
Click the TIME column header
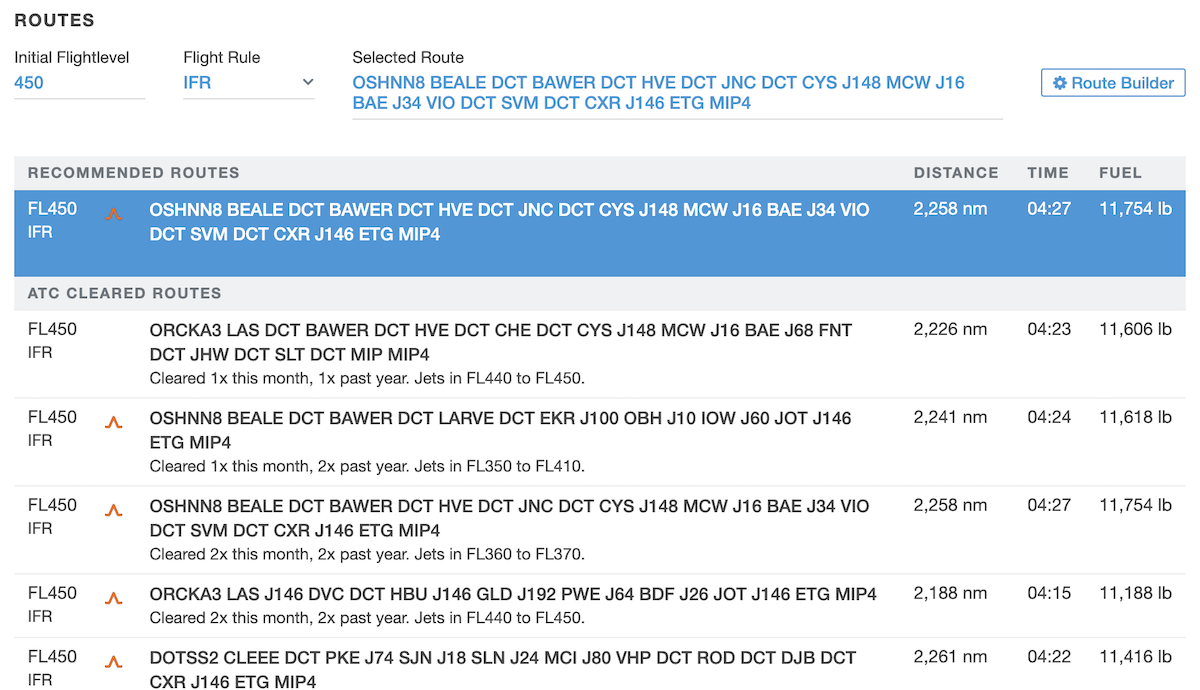point(1047,173)
